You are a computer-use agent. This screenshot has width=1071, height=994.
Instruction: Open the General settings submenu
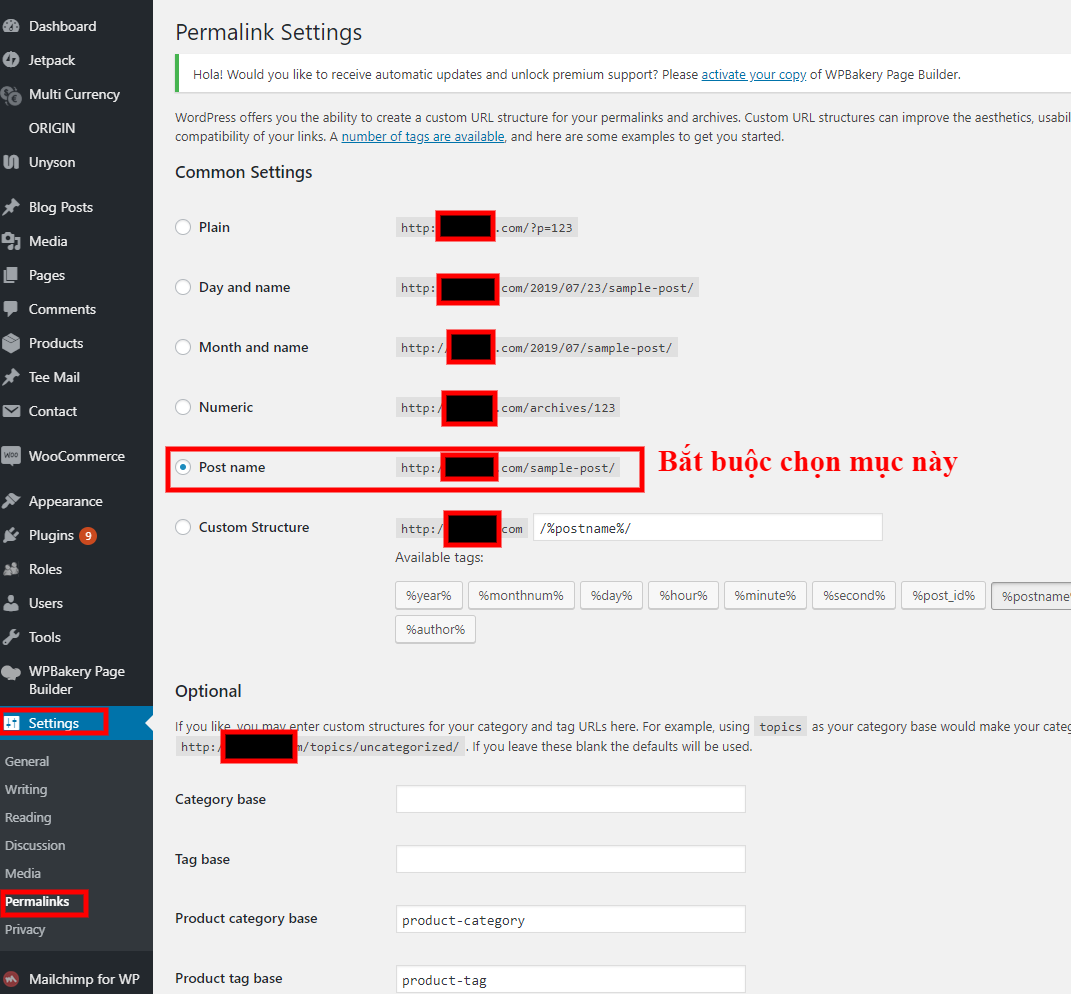coord(27,761)
